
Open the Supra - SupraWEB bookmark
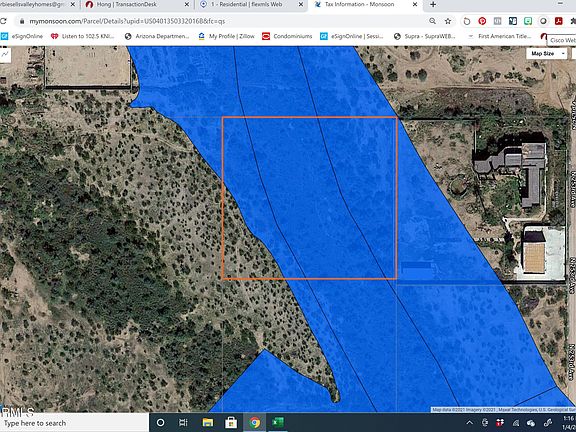425,36
